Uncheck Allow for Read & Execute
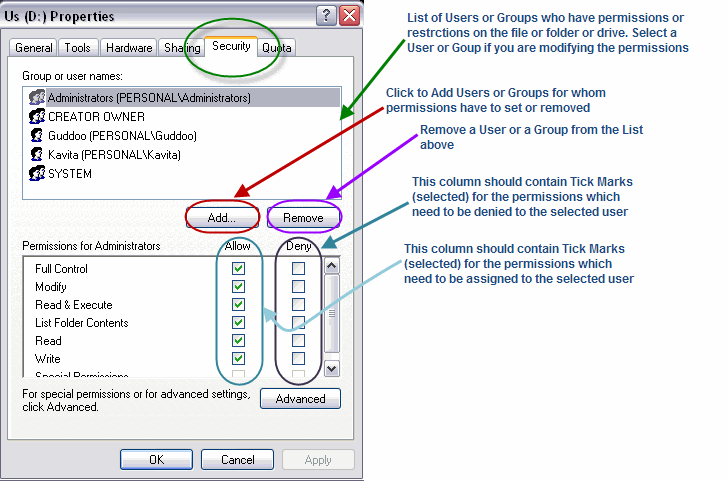 pyautogui.click(x=239, y=305)
